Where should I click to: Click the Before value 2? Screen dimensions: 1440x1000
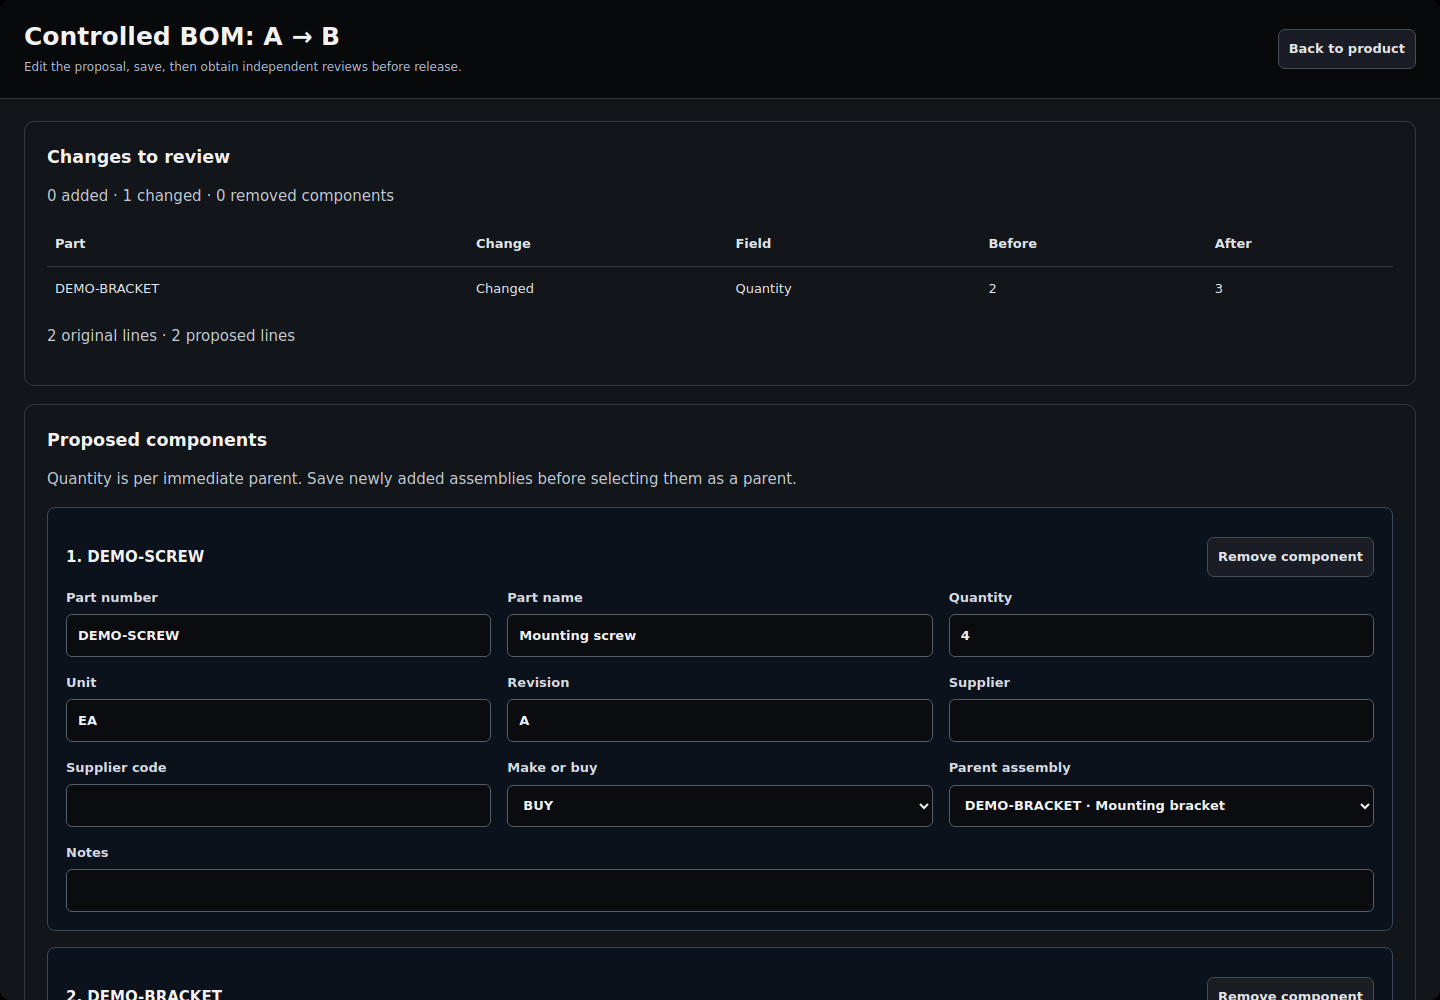pyautogui.click(x=992, y=289)
